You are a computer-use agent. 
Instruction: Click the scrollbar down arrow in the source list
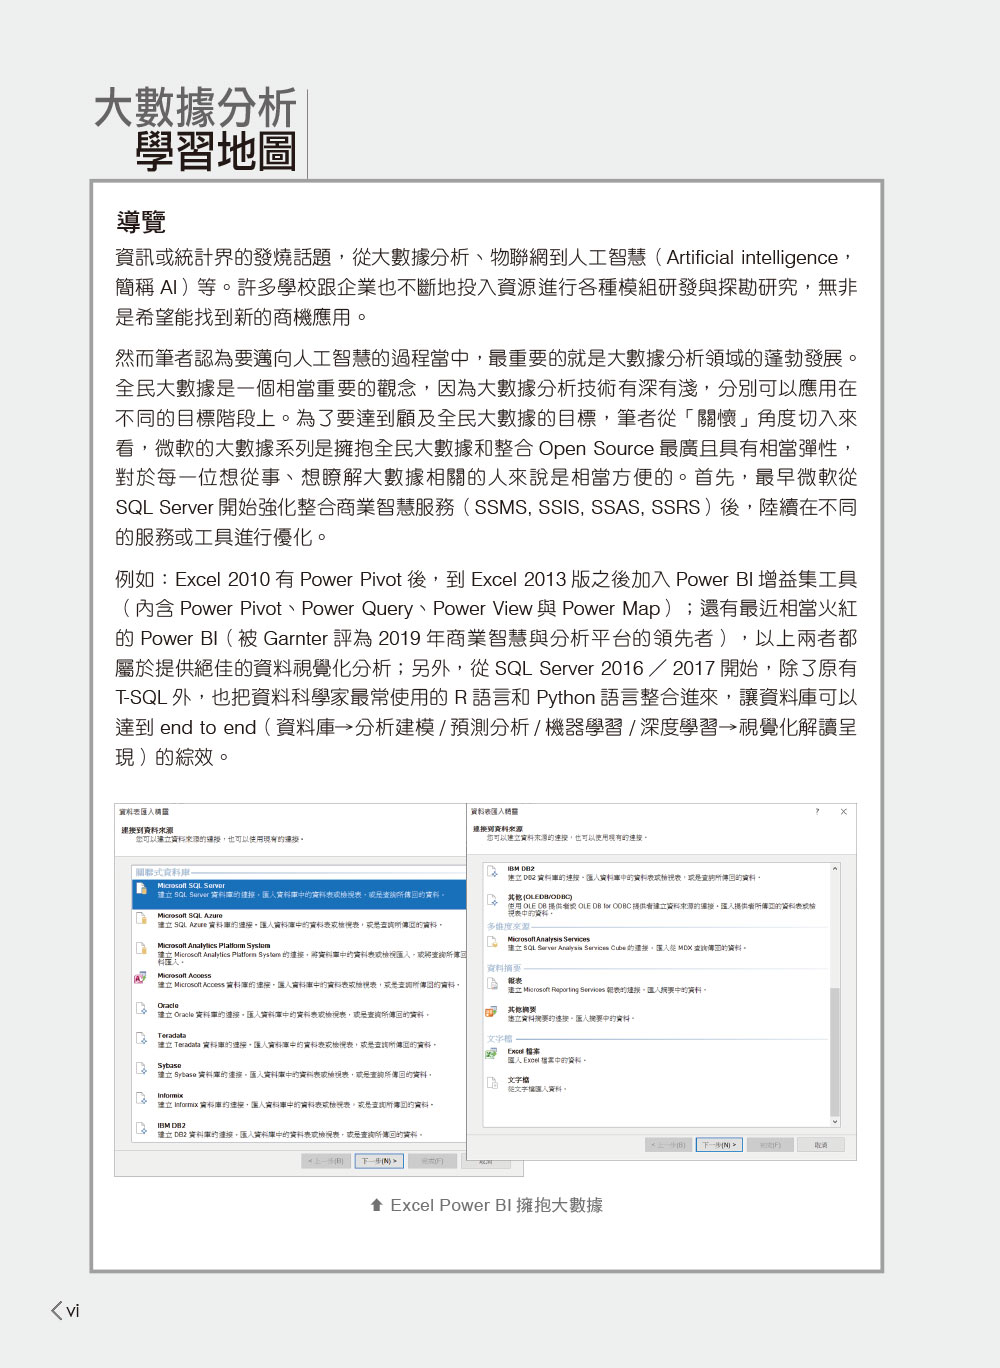[836, 1123]
